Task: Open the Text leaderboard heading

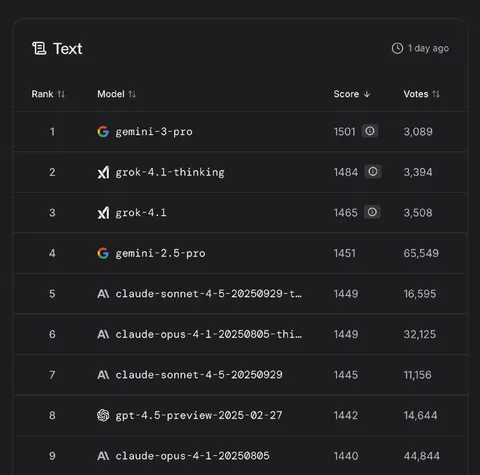Action: click(68, 49)
